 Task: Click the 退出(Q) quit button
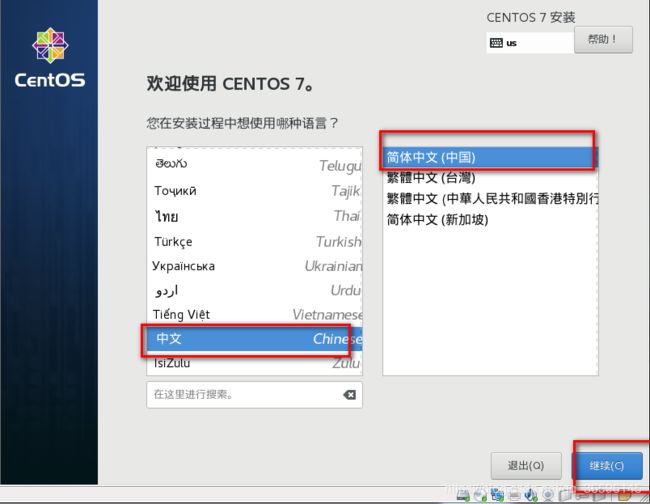pos(526,465)
